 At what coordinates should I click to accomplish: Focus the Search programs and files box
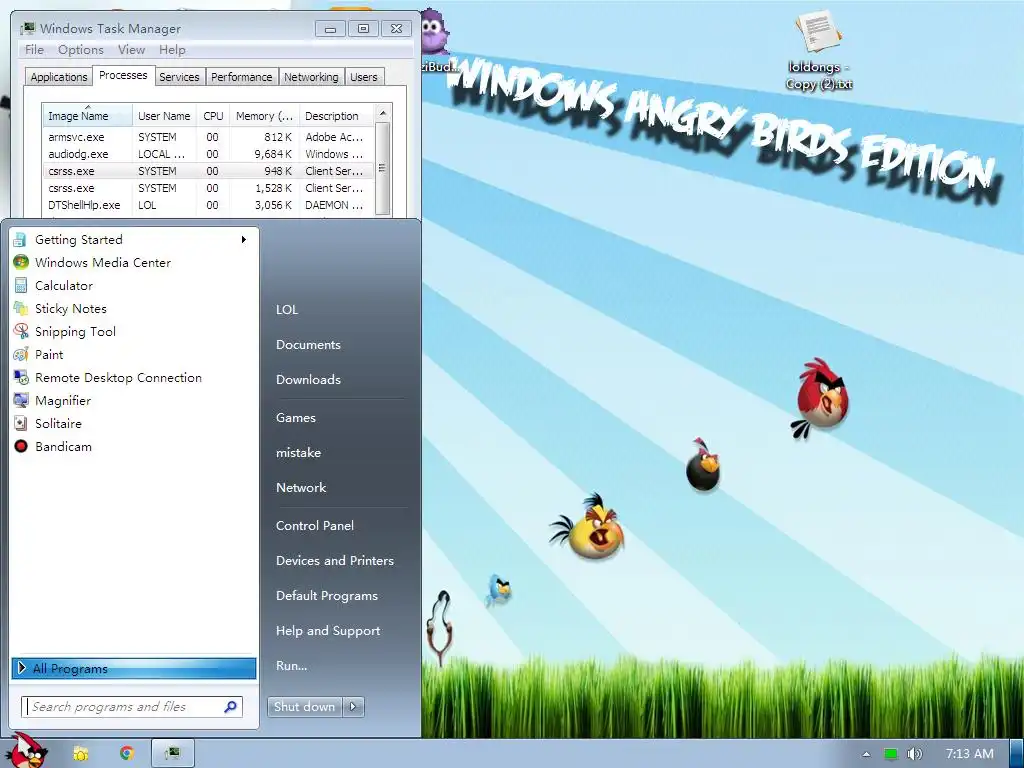[132, 707]
